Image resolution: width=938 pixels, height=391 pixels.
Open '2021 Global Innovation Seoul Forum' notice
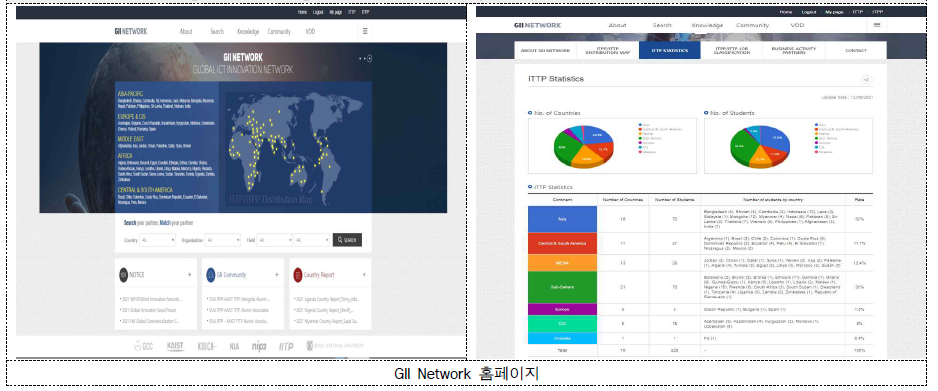(x=150, y=310)
